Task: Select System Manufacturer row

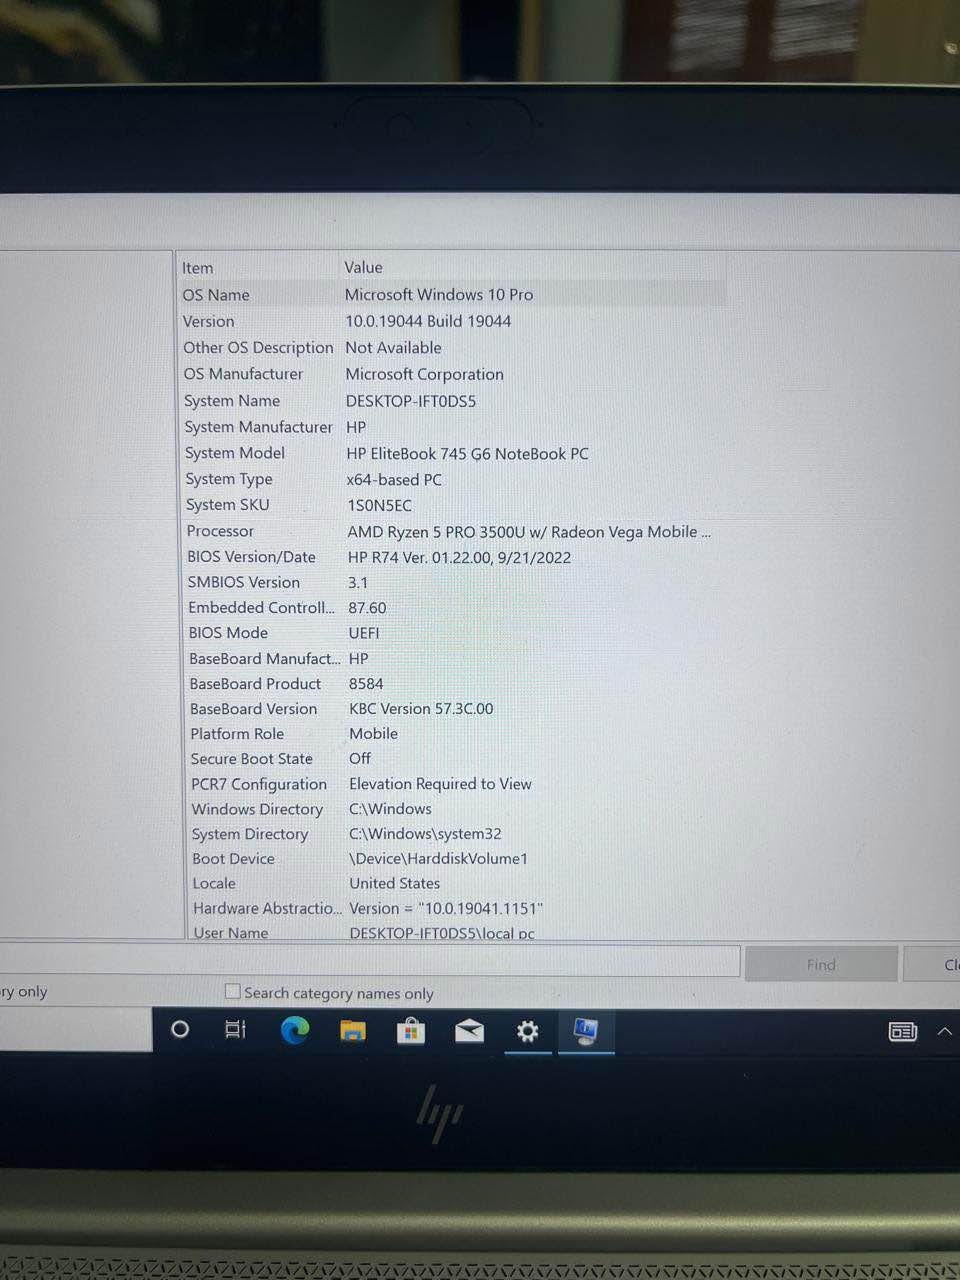Action: [453, 427]
